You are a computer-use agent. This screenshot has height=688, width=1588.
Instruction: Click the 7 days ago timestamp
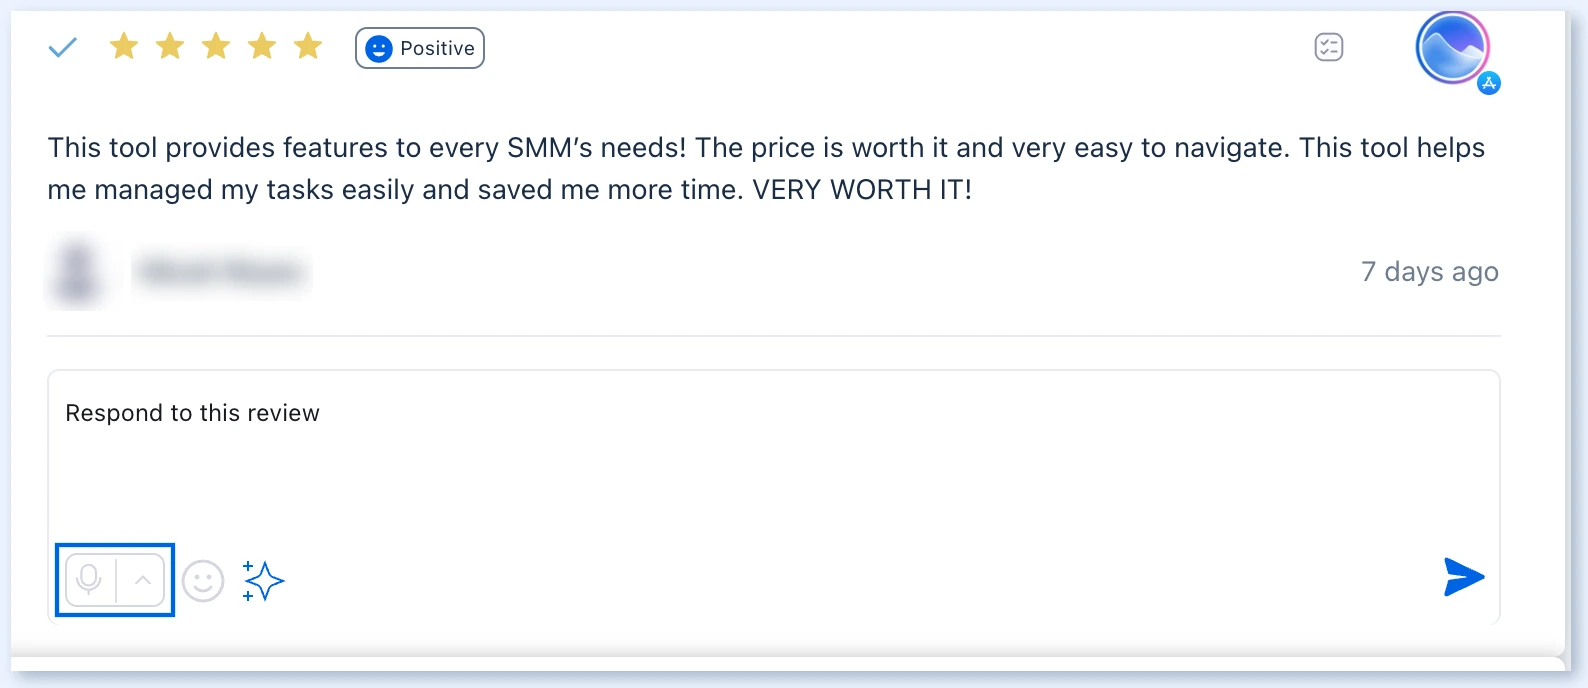point(1430,272)
